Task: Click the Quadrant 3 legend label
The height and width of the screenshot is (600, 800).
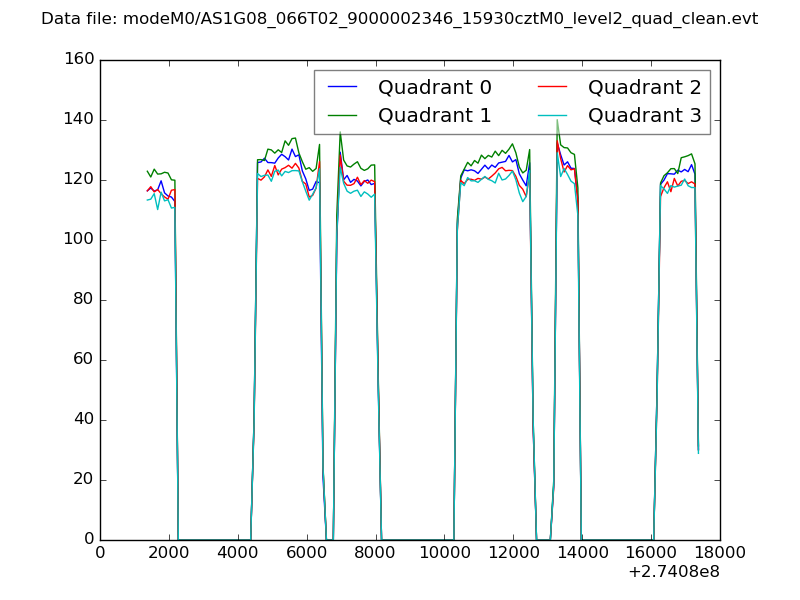Action: pyautogui.click(x=644, y=115)
